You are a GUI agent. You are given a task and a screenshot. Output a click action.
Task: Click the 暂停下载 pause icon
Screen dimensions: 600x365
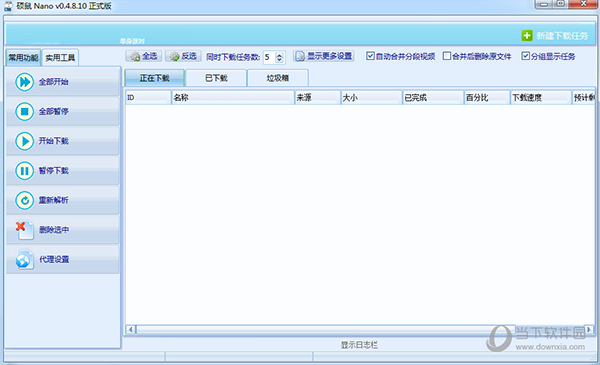[x=24, y=171]
